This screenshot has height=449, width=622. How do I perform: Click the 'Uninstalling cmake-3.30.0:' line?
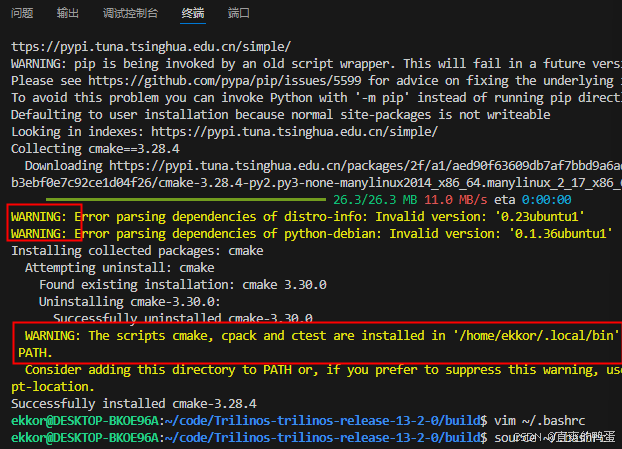pyautogui.click(x=129, y=302)
